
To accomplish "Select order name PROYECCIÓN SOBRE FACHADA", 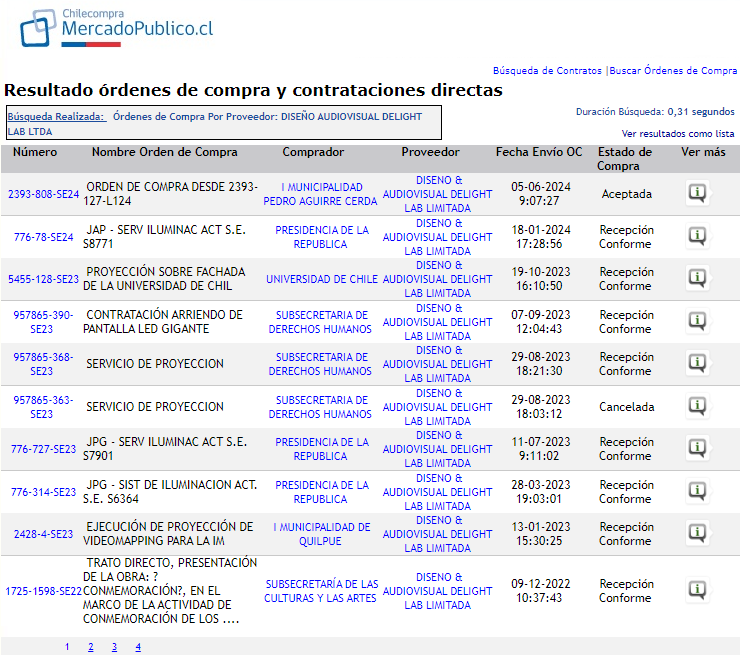I will coord(164,279).
